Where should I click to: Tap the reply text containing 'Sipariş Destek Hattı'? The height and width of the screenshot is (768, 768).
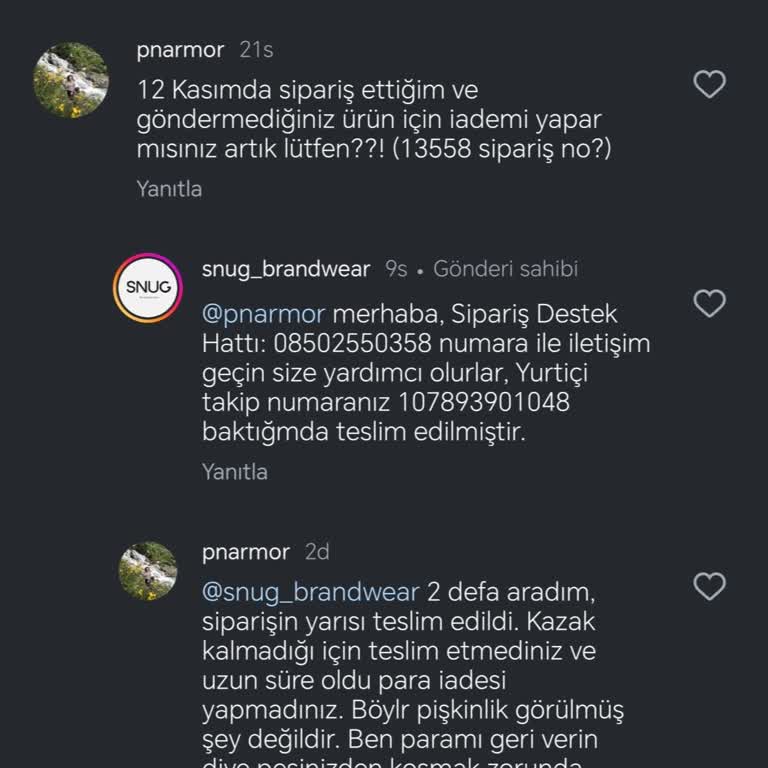click(426, 374)
